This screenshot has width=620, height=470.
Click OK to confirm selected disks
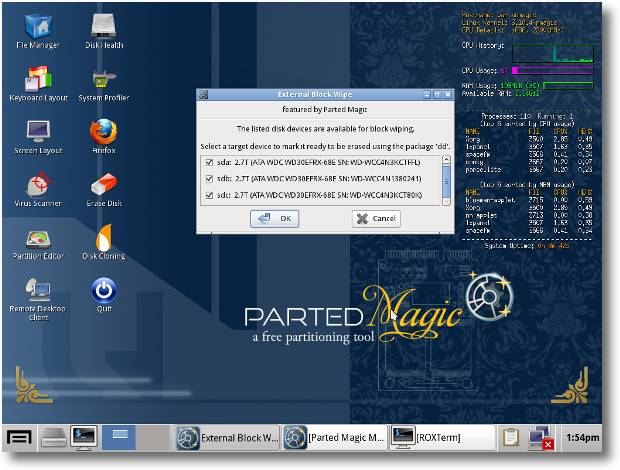click(274, 219)
